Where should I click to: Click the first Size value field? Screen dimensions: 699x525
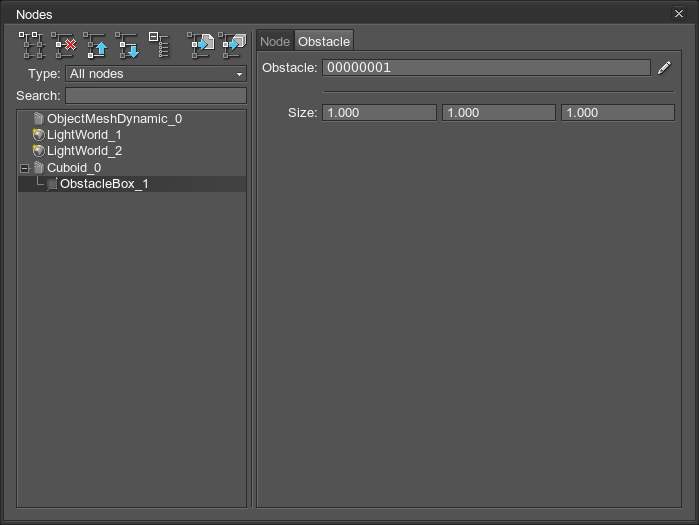point(379,113)
